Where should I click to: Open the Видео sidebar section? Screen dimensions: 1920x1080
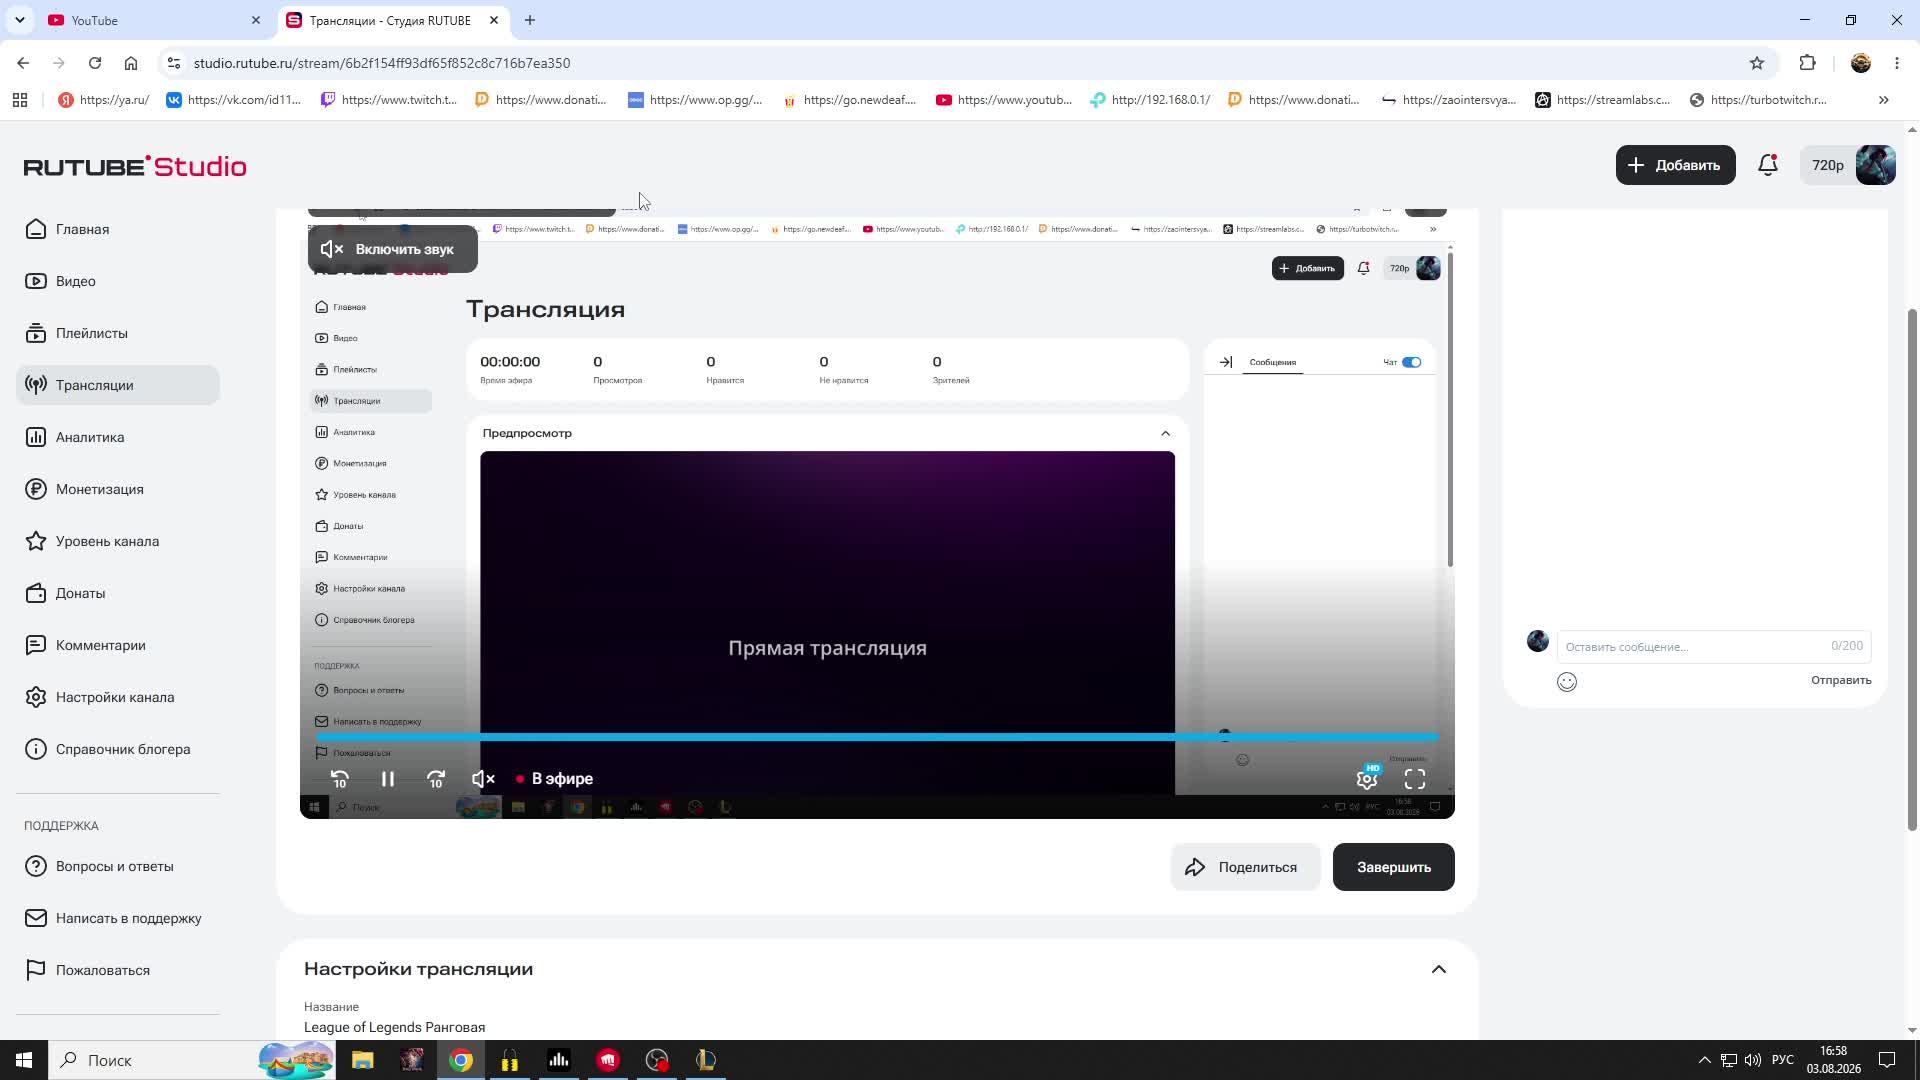point(118,281)
